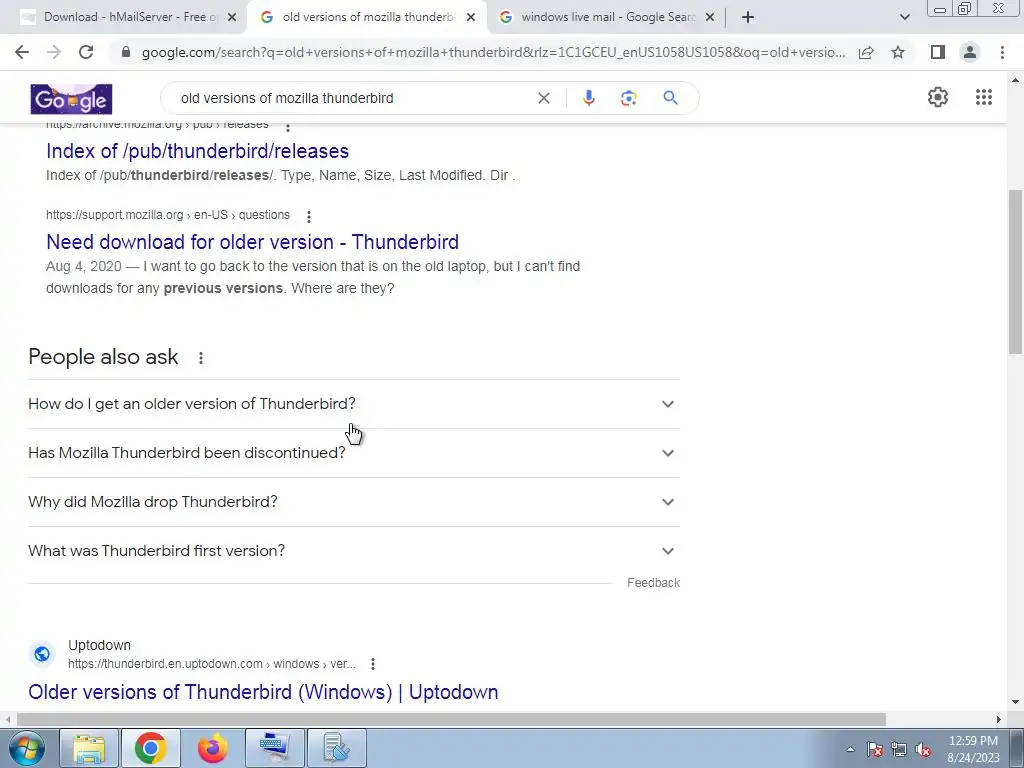Expand 'How do I get an older version' question
The width and height of the screenshot is (1024, 768).
(x=354, y=404)
